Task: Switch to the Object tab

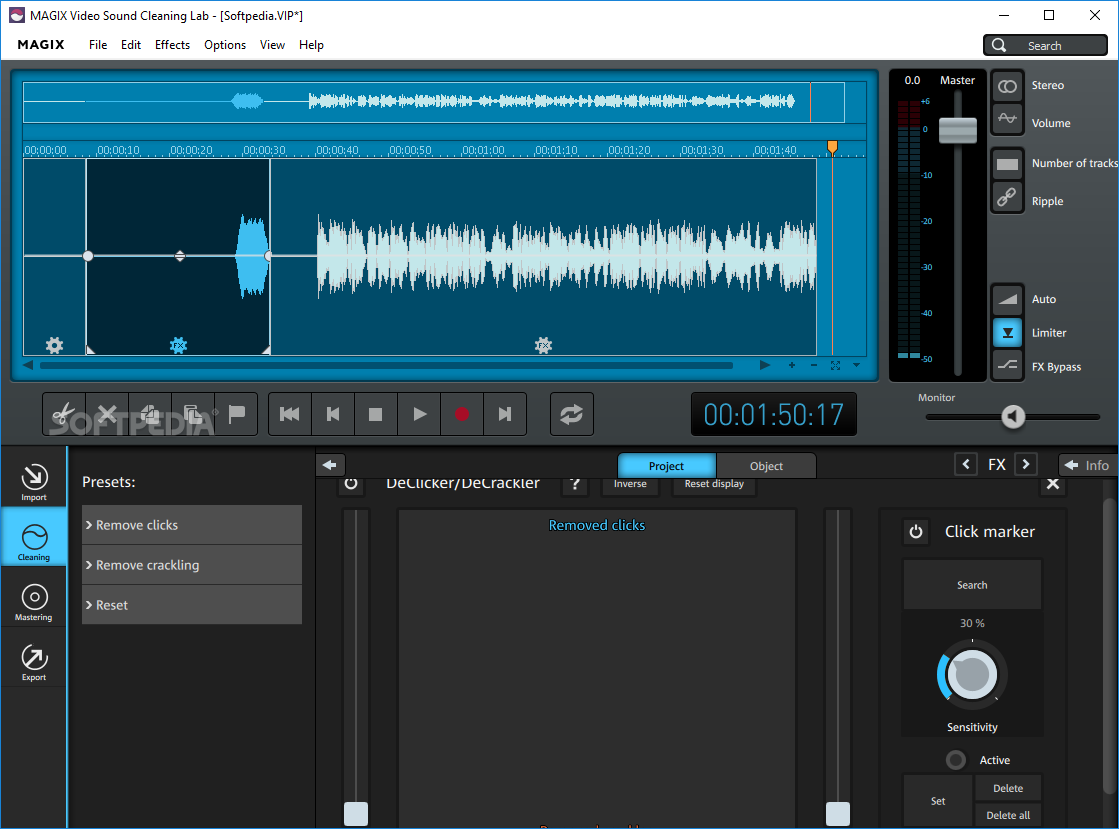Action: point(766,466)
